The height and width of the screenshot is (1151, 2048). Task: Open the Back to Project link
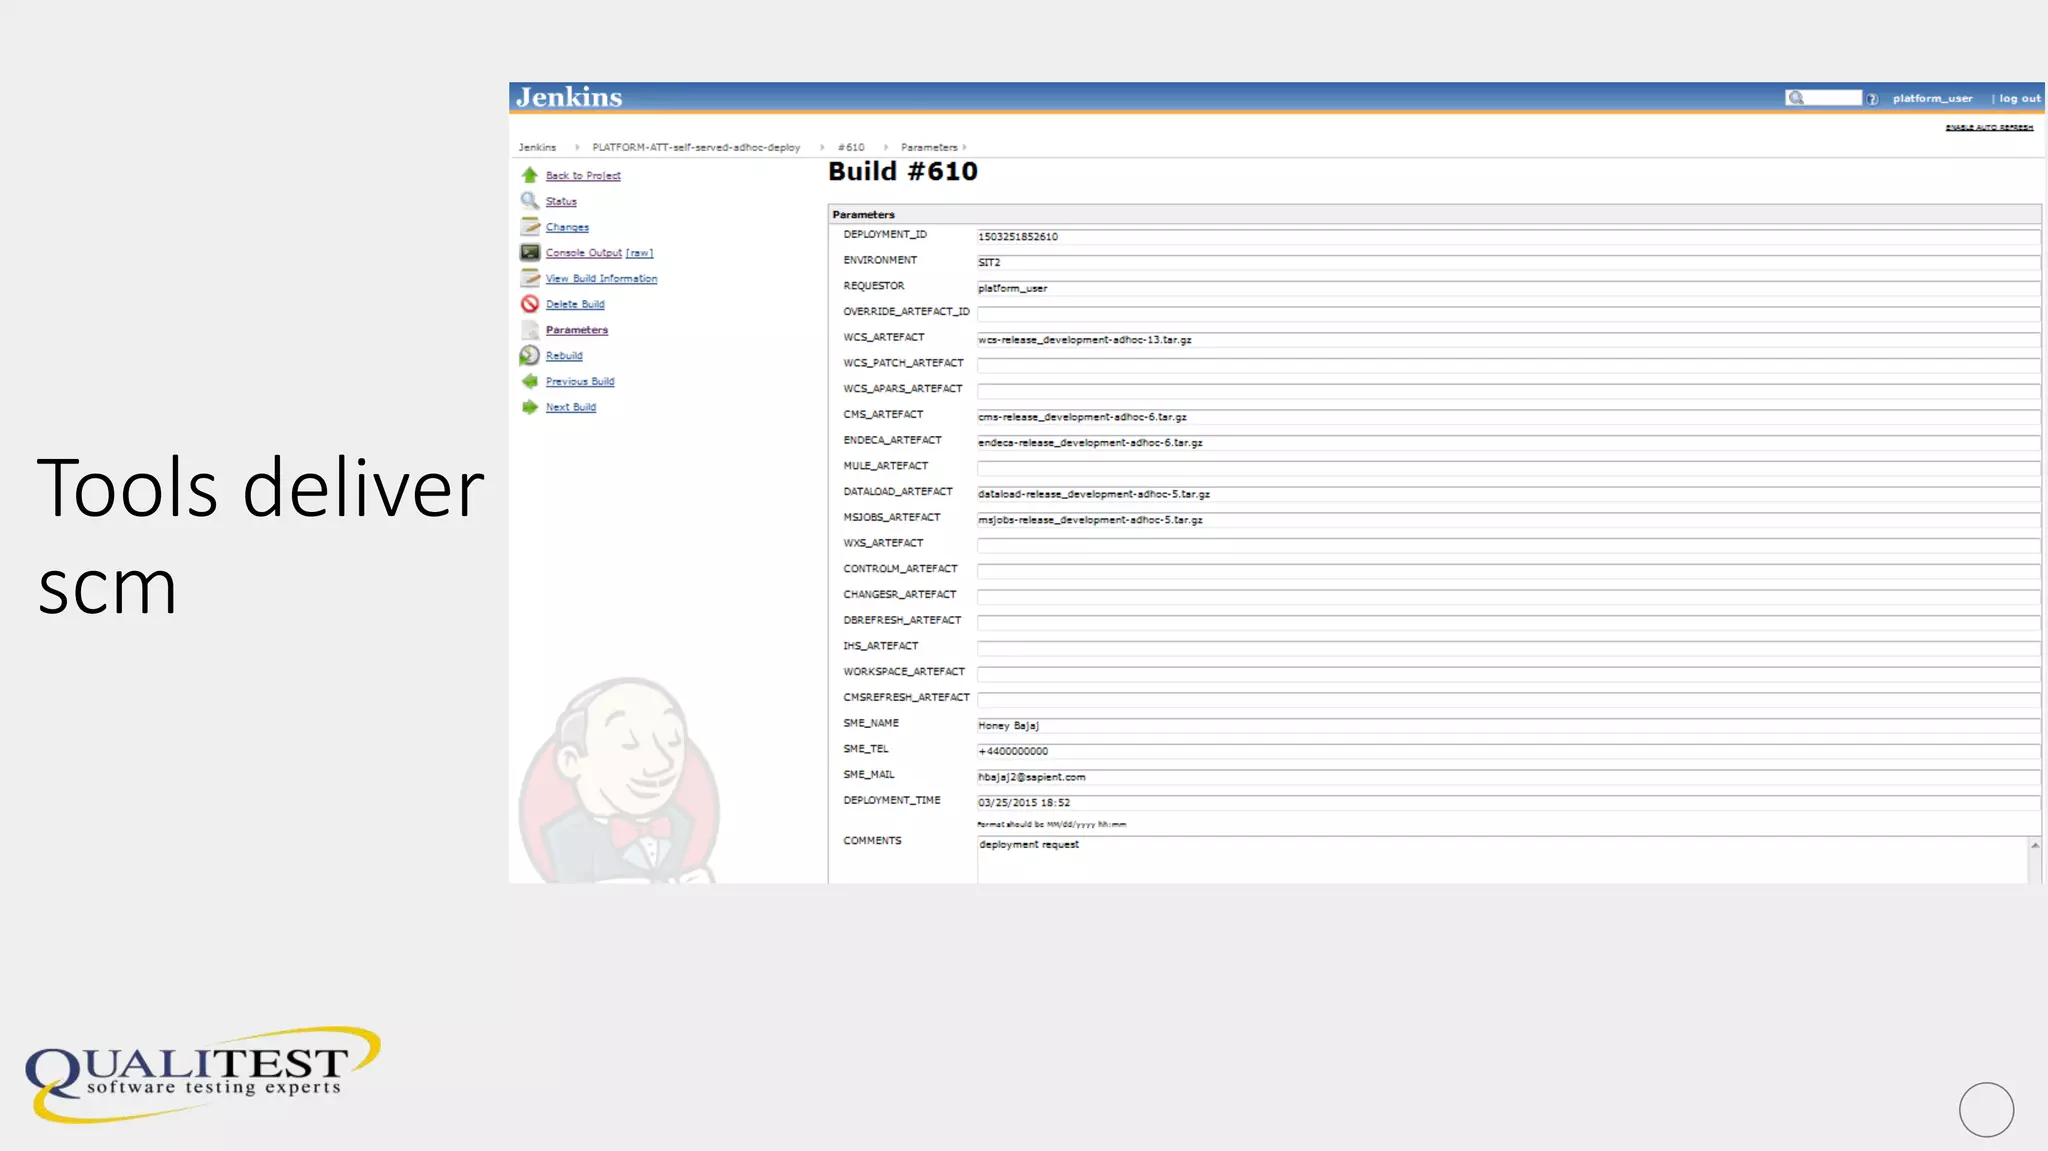point(583,176)
